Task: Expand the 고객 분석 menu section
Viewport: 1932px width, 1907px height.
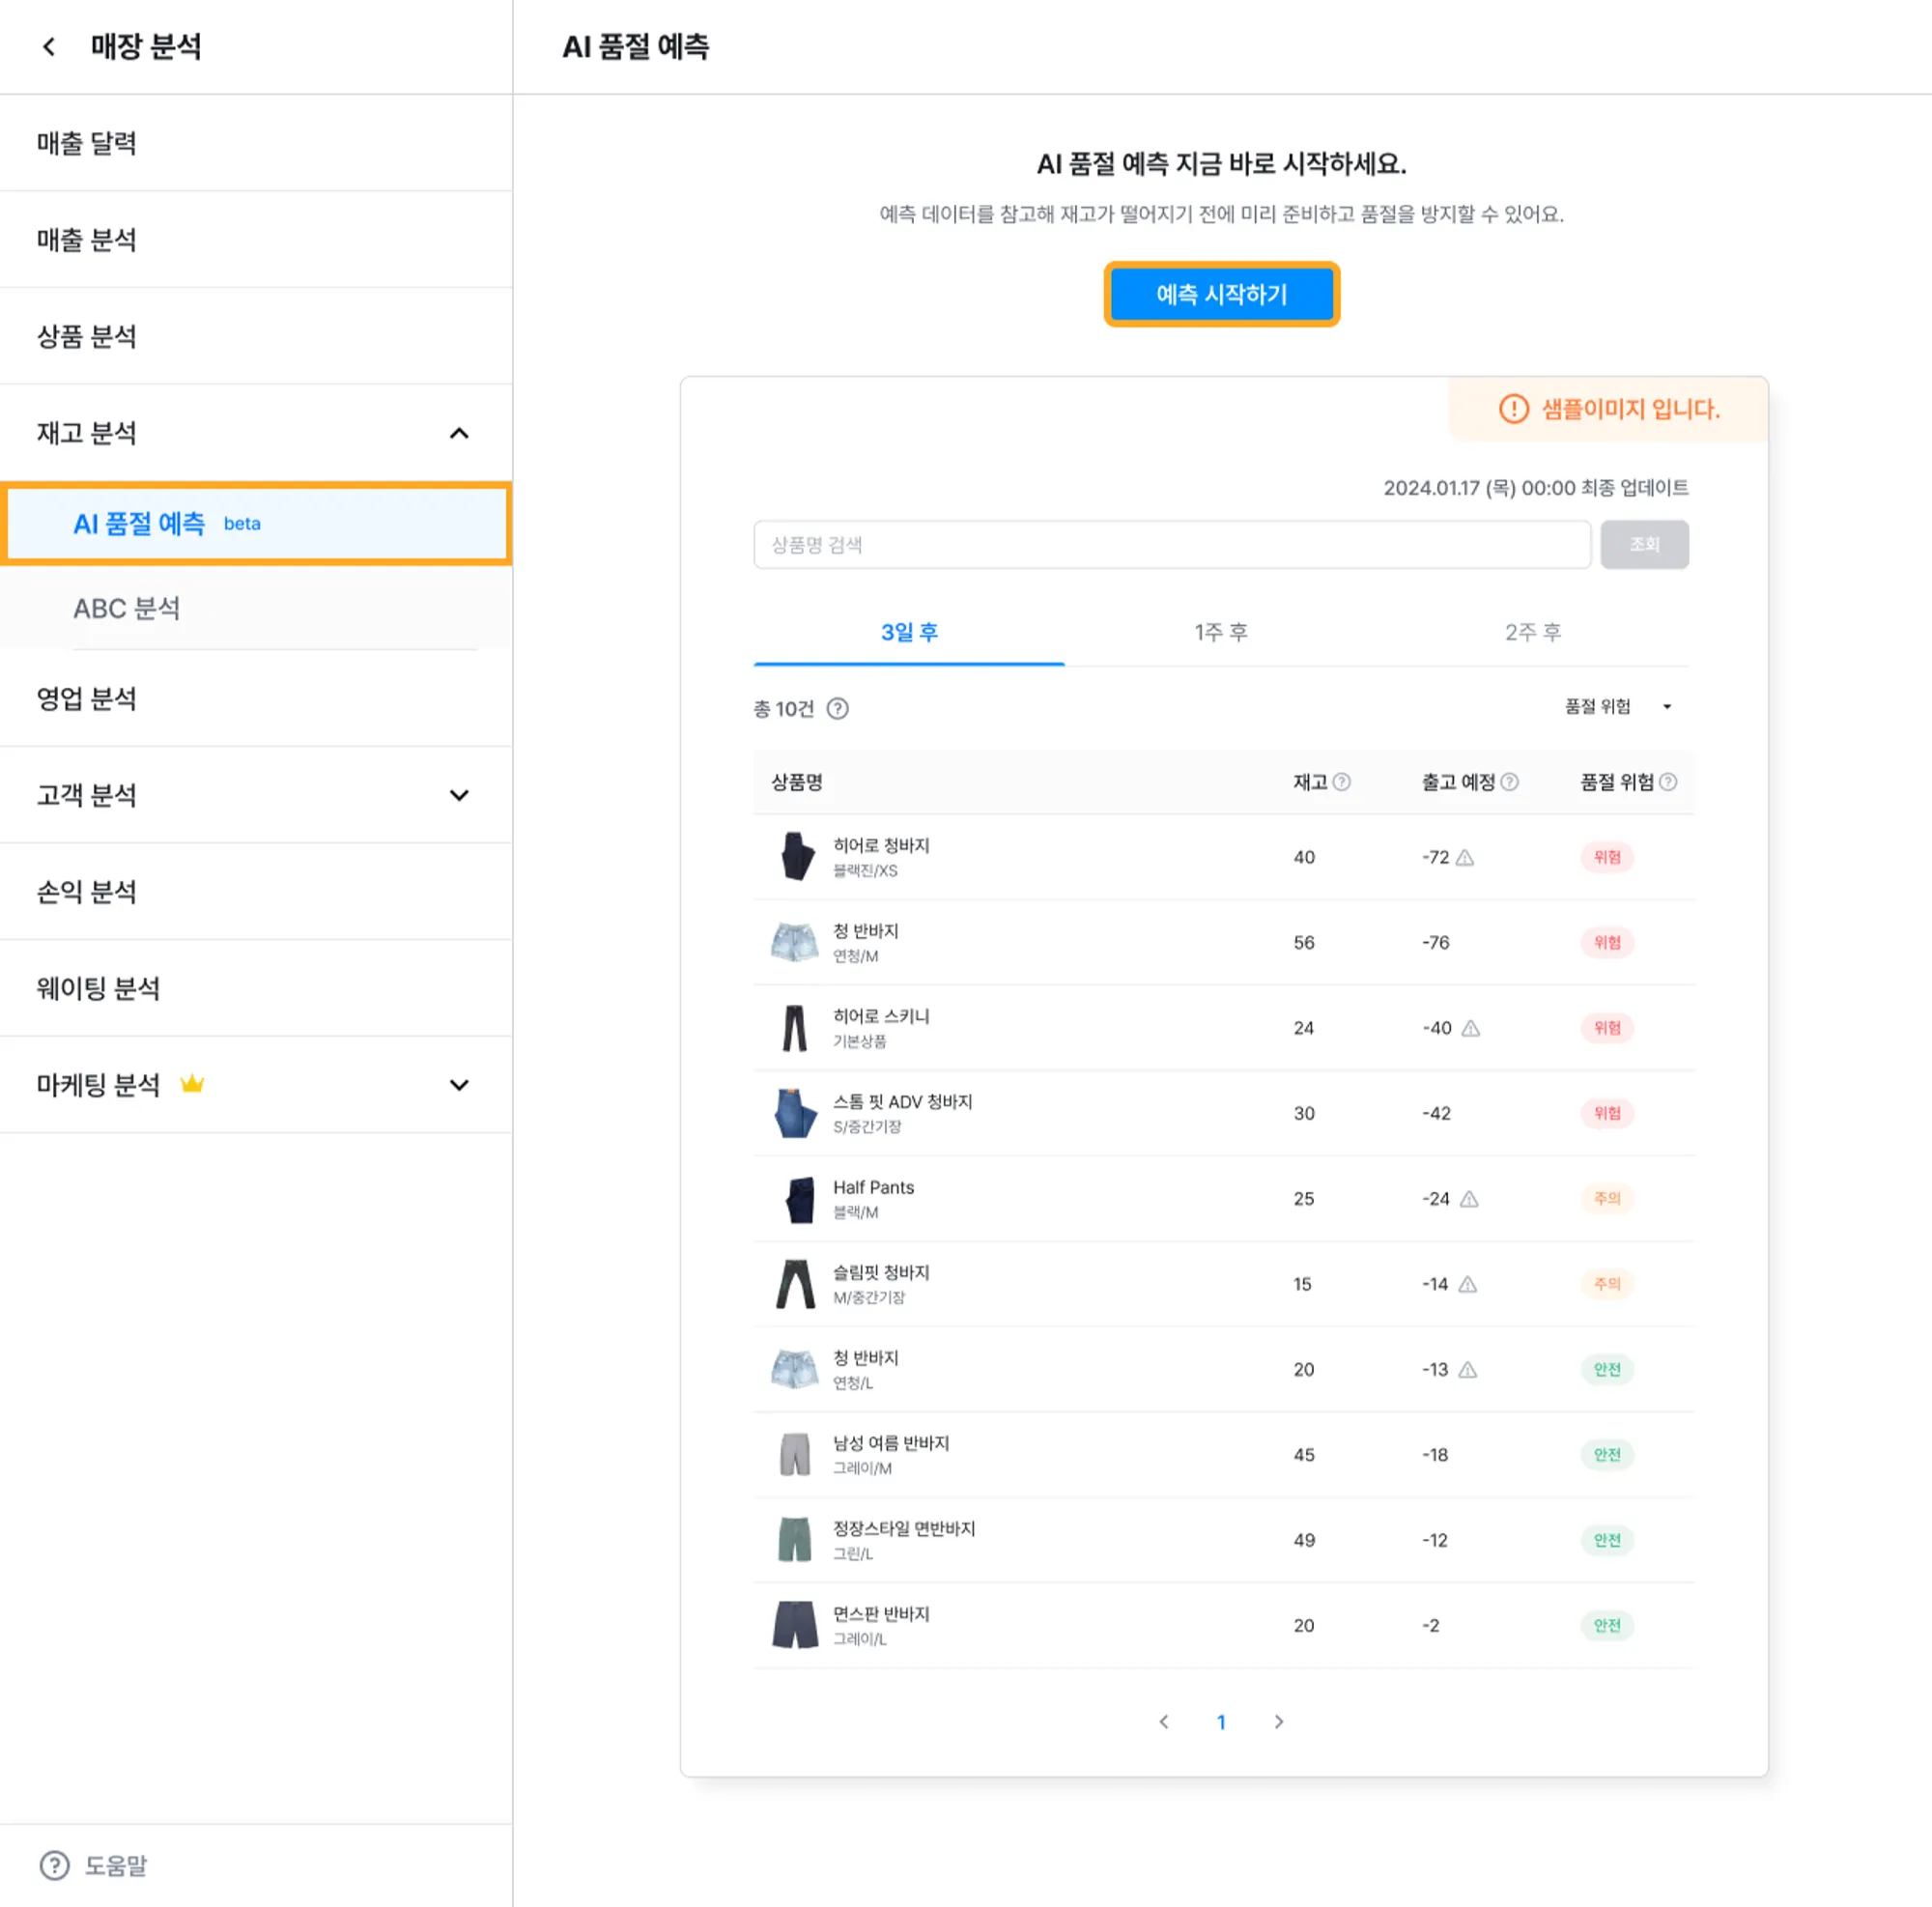Action: click(x=459, y=796)
